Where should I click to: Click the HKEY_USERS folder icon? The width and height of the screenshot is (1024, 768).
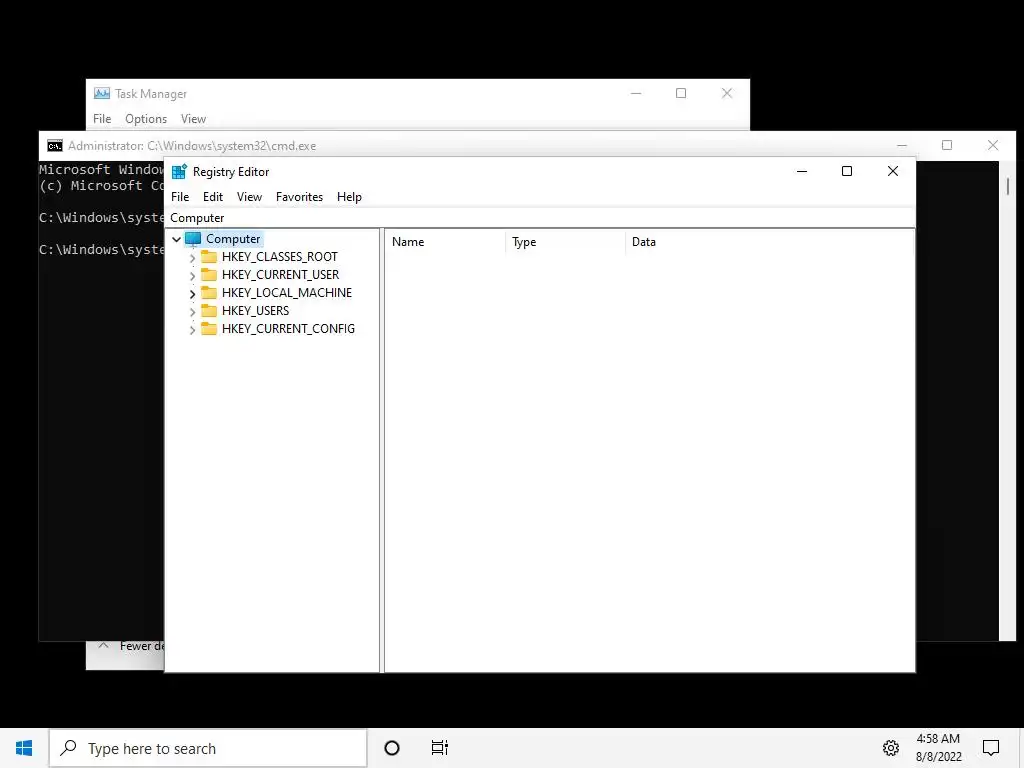click(x=209, y=310)
